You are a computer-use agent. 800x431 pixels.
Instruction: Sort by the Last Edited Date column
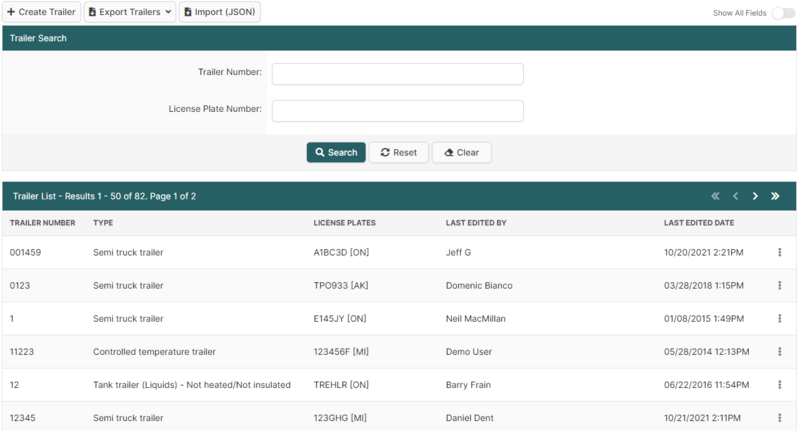coord(699,222)
